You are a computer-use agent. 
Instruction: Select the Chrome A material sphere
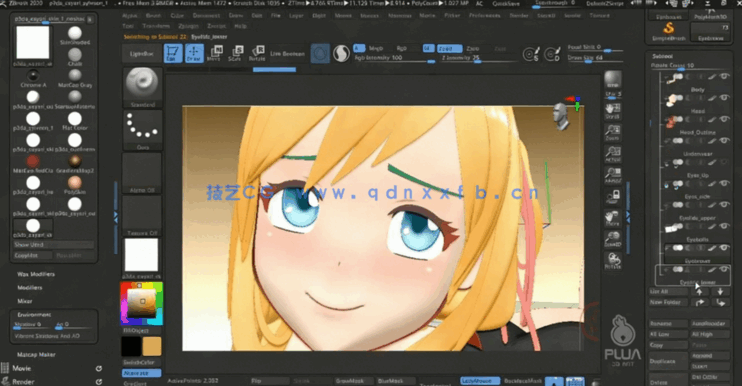[33, 76]
